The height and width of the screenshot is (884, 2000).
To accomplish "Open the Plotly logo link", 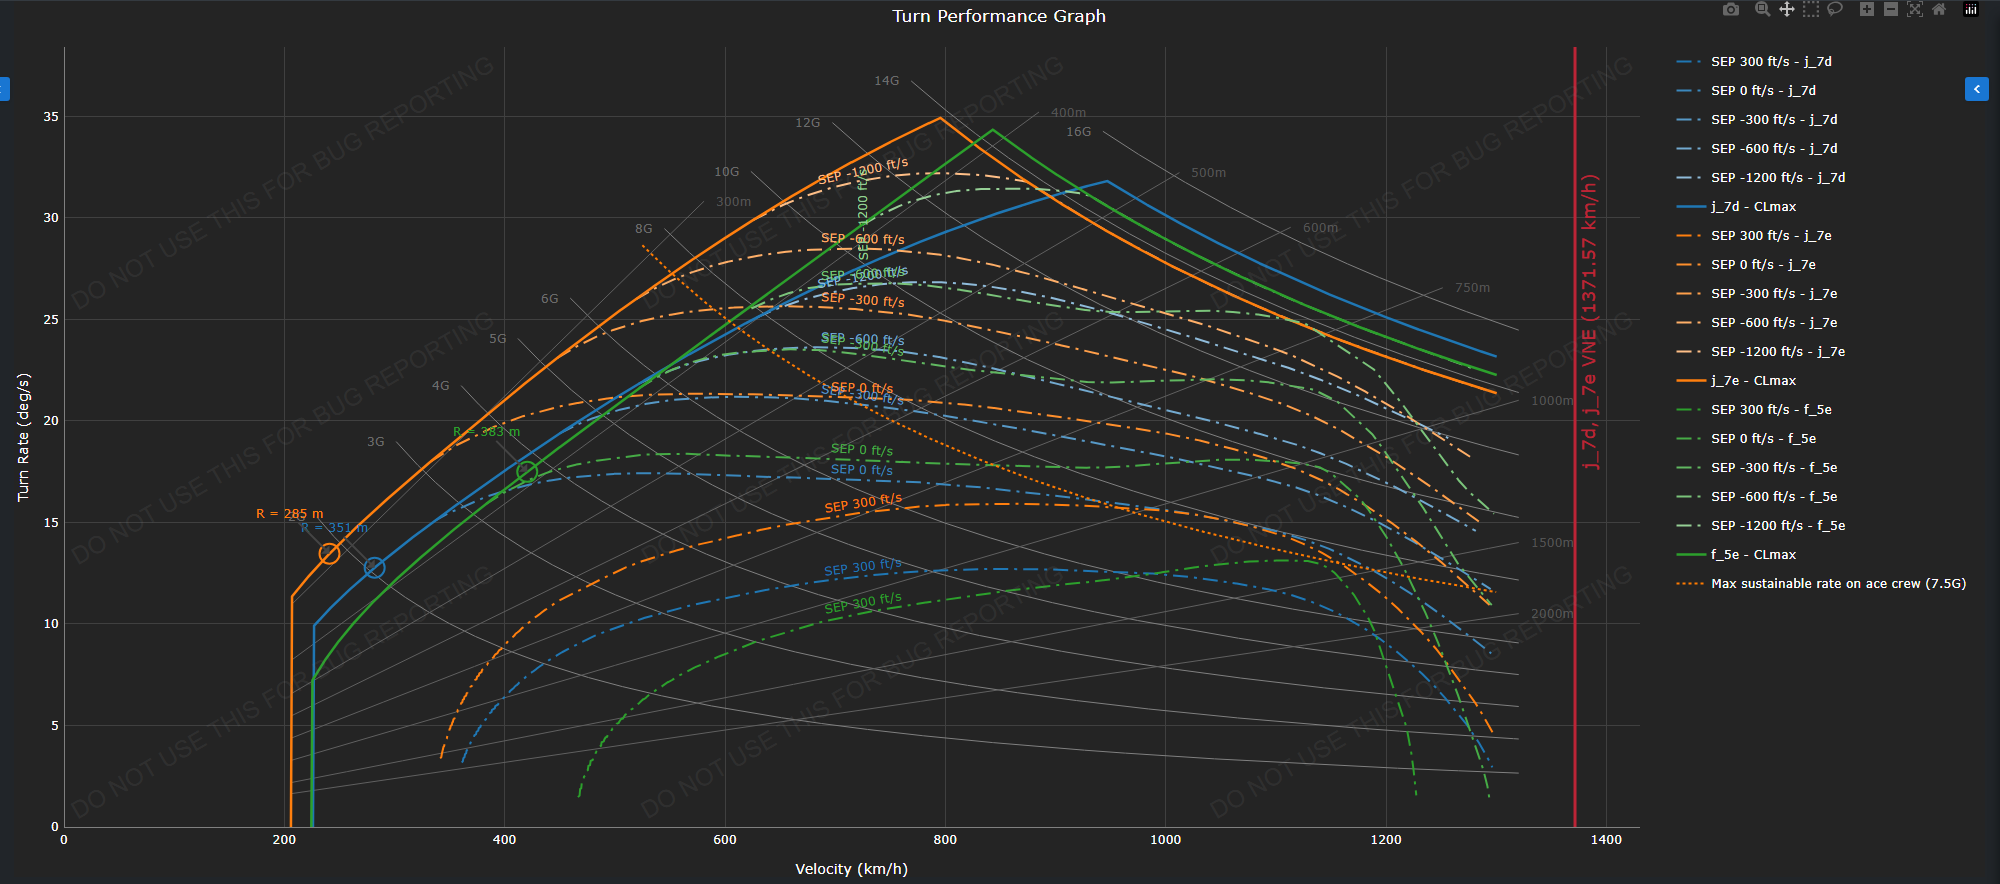I will pos(1970,9).
